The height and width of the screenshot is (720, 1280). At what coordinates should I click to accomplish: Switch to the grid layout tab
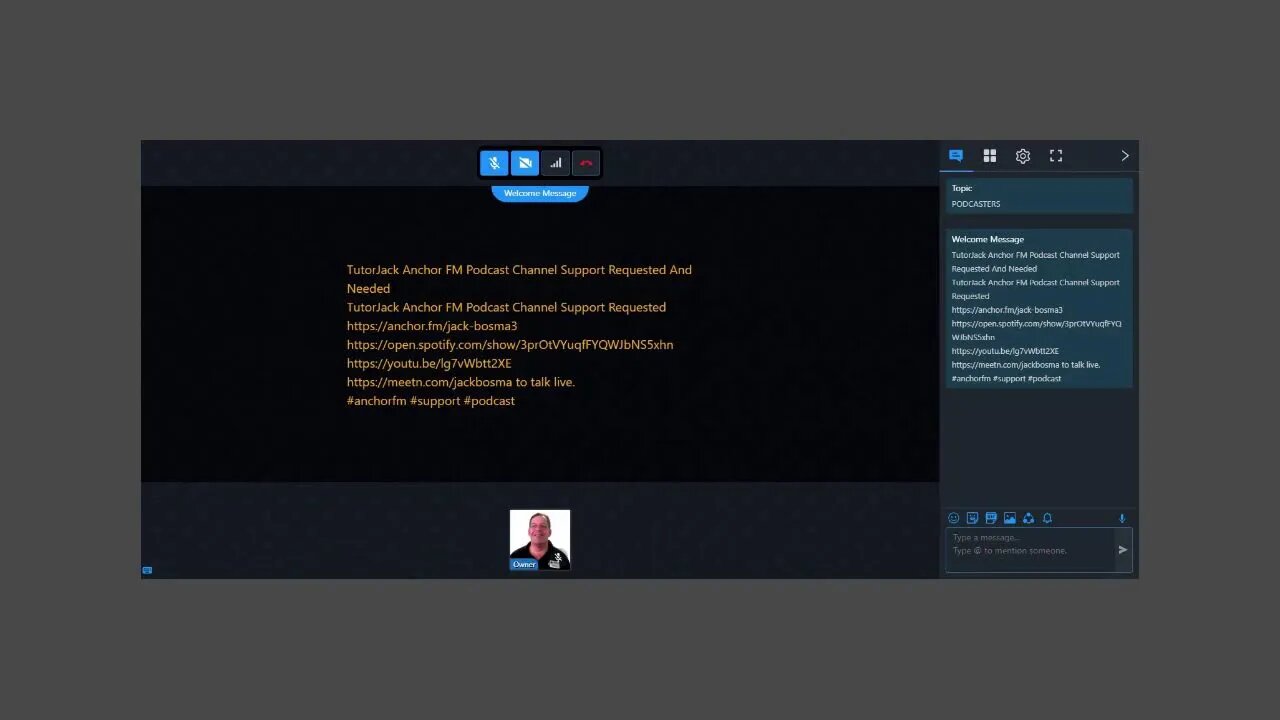coord(990,156)
